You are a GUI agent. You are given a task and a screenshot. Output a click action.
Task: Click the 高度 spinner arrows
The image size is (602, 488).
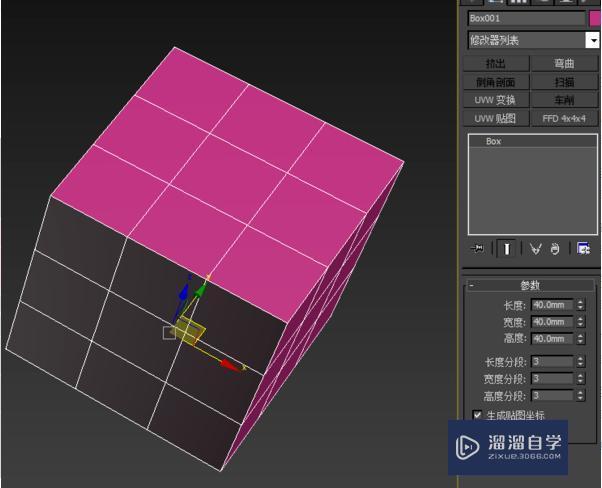click(x=580, y=339)
